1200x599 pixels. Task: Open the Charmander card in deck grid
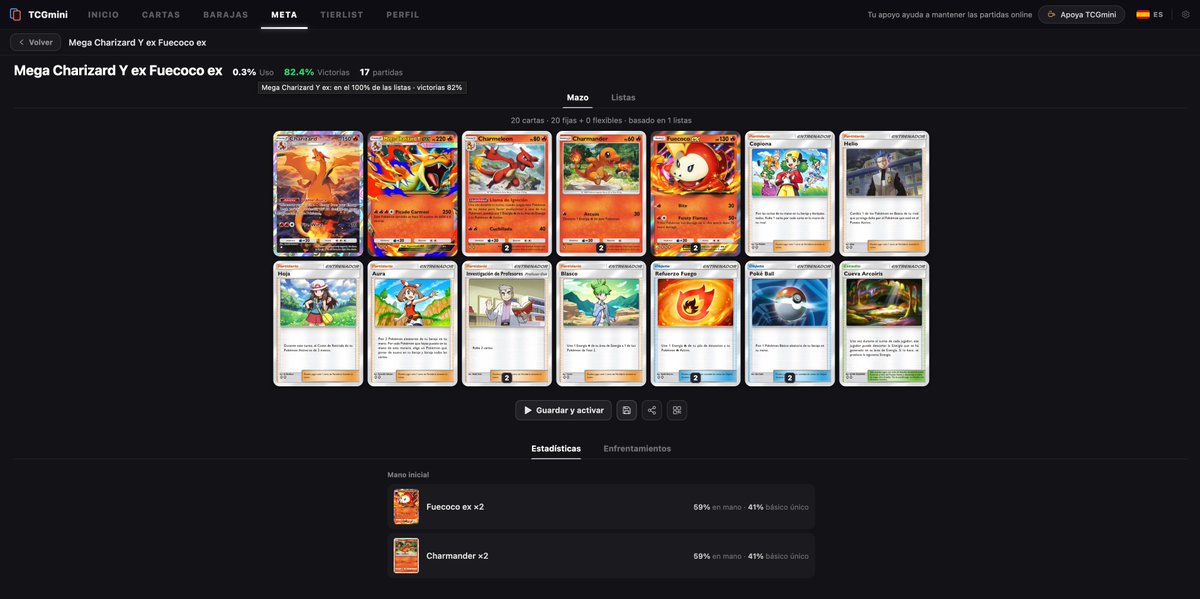tap(601, 193)
